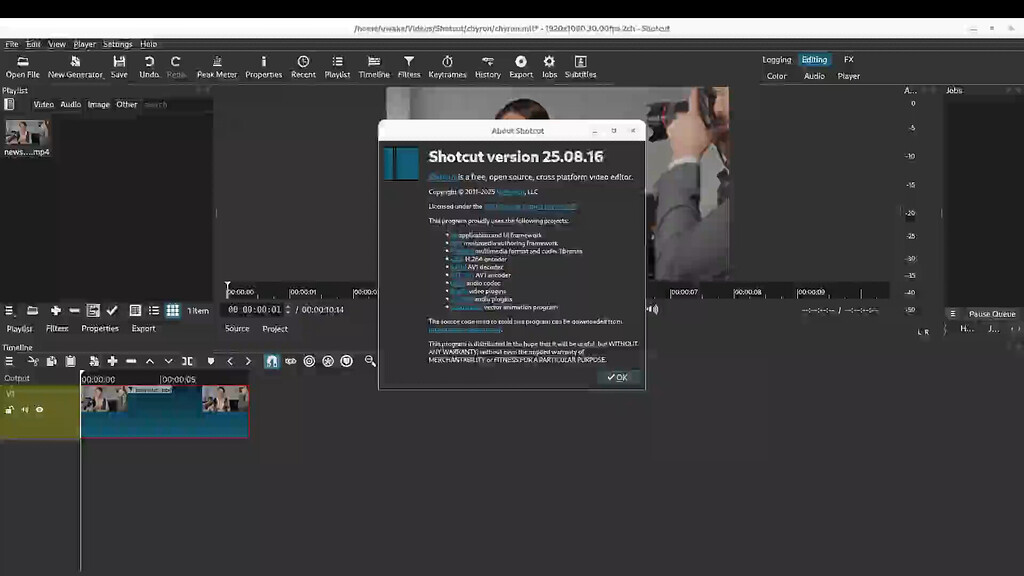This screenshot has height=576, width=1024.
Task: Hide the V1 track video
Action: click(39, 409)
